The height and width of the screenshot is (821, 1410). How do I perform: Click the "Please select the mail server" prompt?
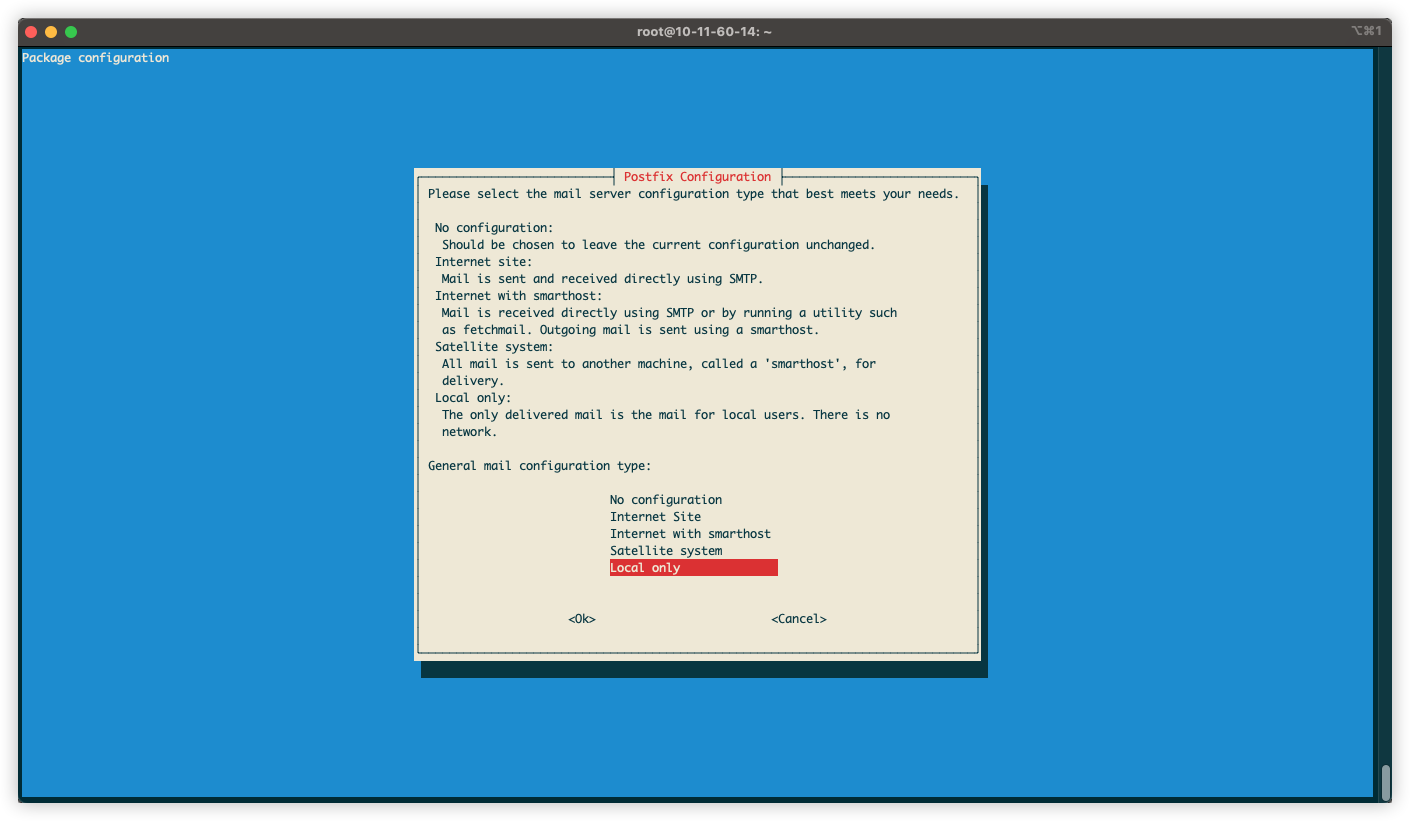coord(693,194)
